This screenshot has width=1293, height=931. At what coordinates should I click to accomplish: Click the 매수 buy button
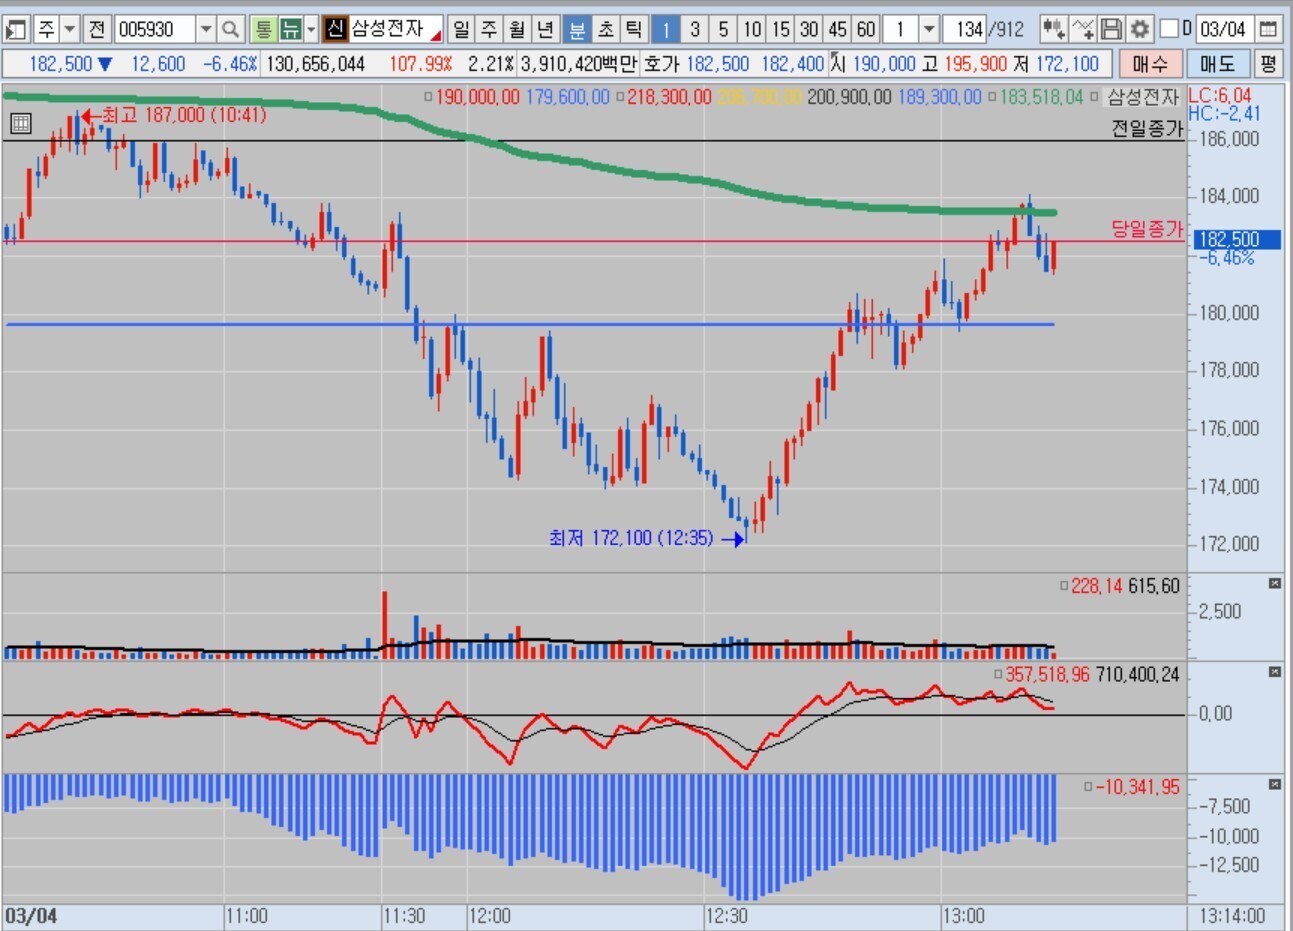[1149, 65]
